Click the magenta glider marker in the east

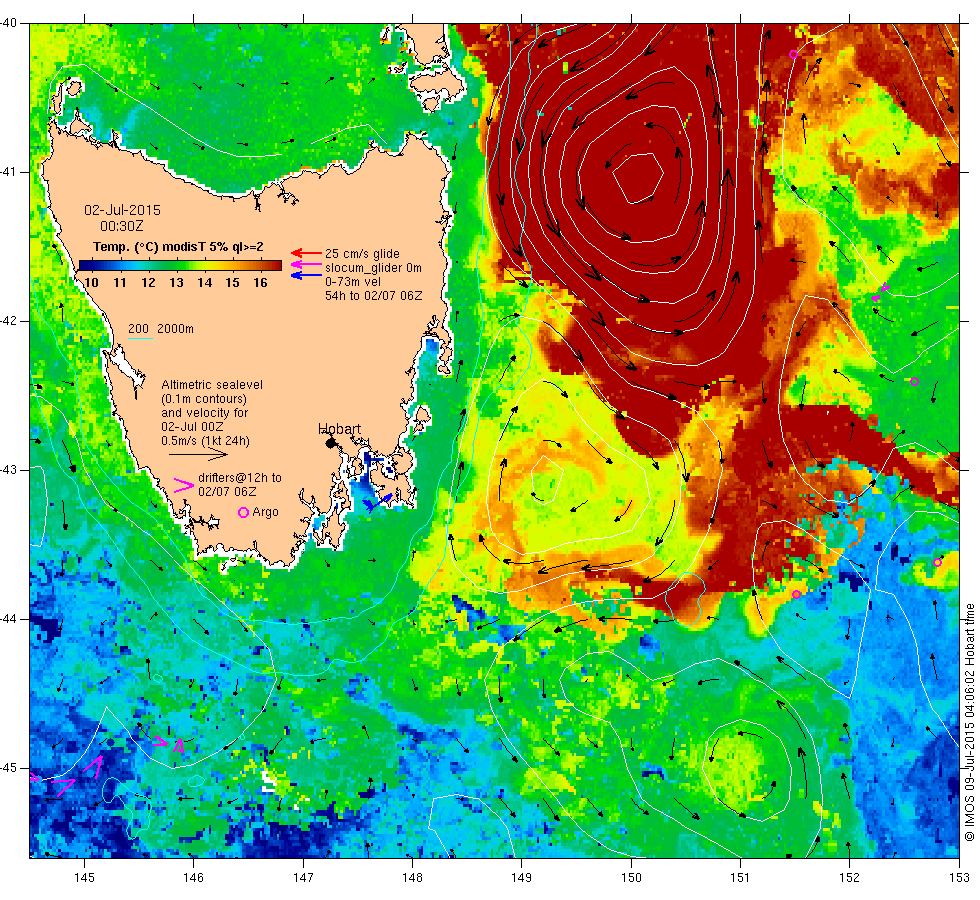pyautogui.click(x=881, y=292)
